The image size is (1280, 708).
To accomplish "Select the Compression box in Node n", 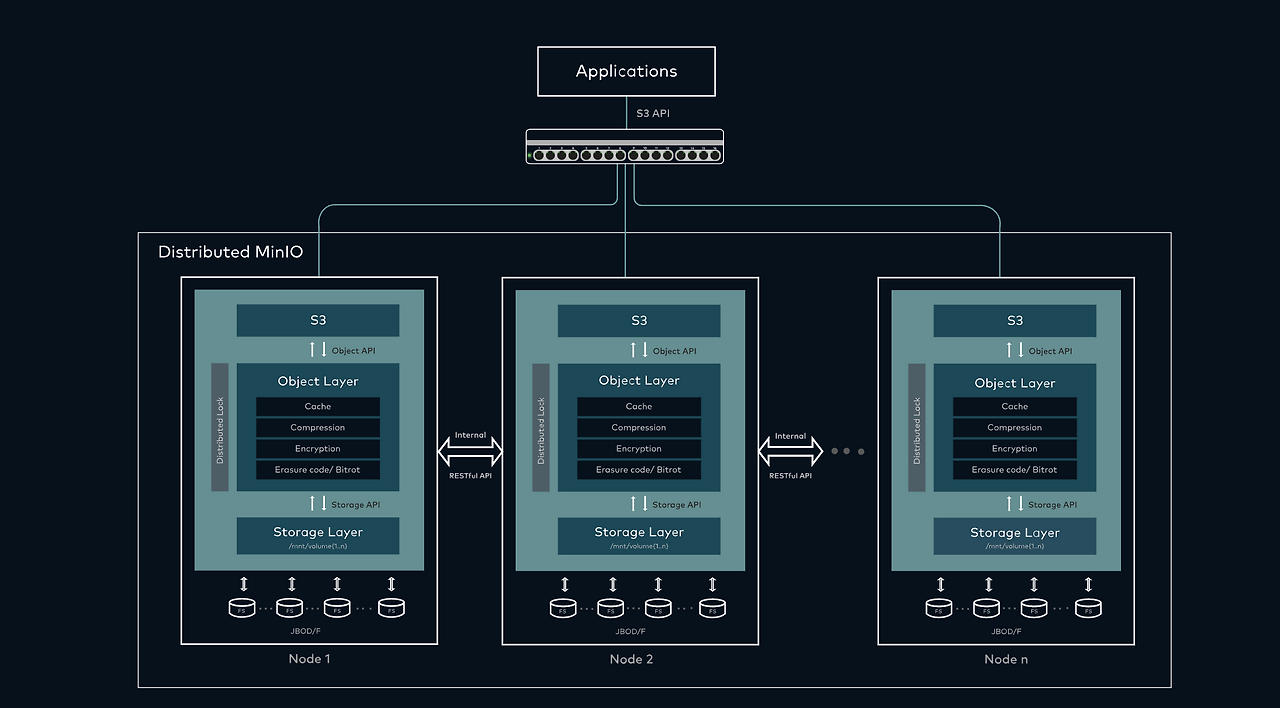I will click(1015, 428).
